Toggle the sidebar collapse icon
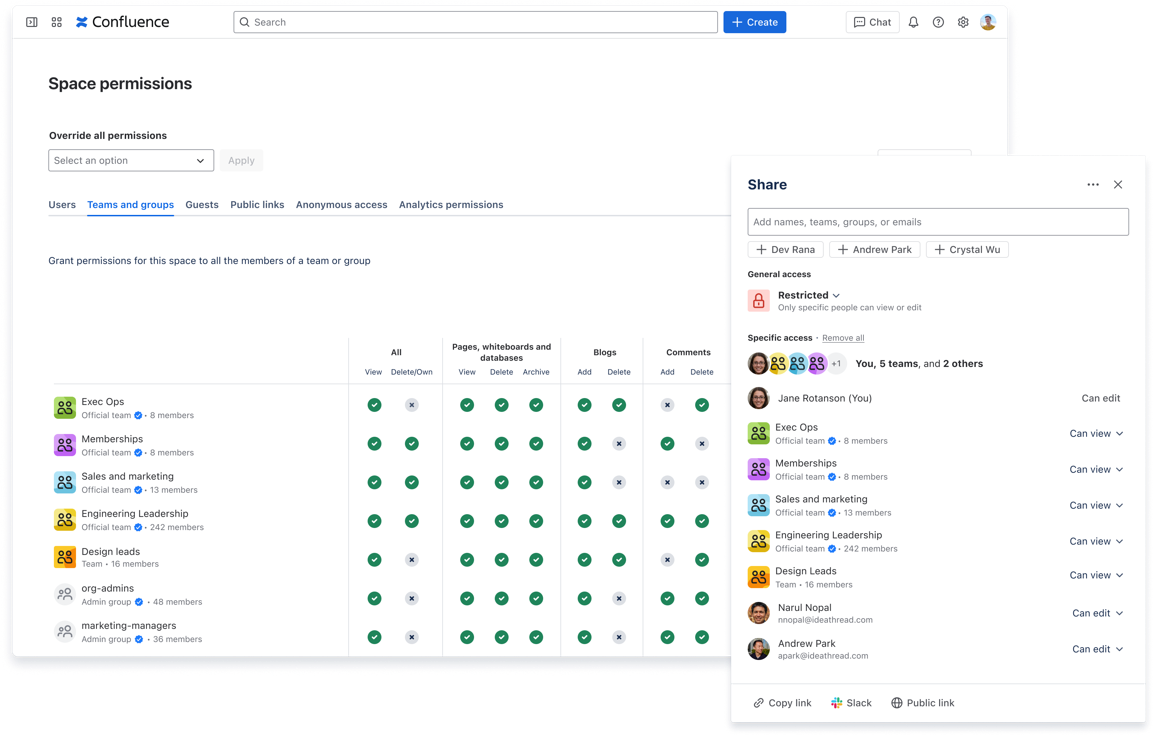 [x=32, y=22]
